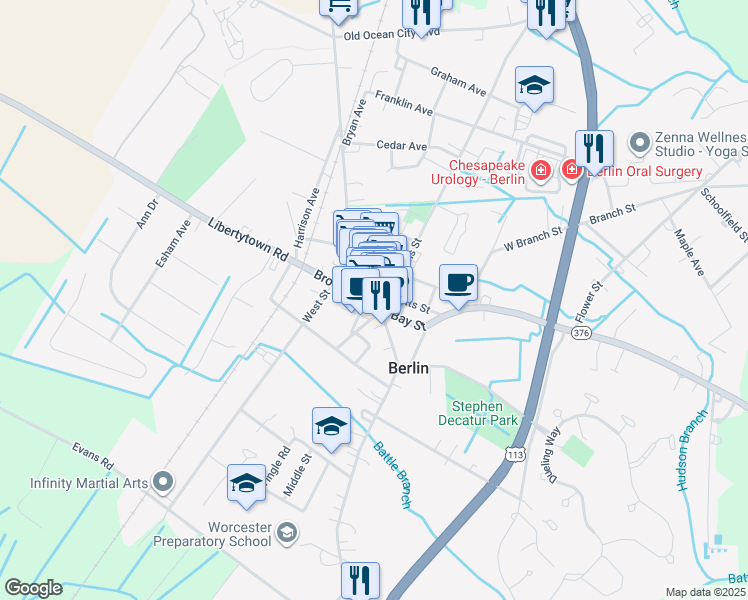Click the restaurant marker at bottom near Route 113
This screenshot has width=748, height=600.
coord(360,580)
